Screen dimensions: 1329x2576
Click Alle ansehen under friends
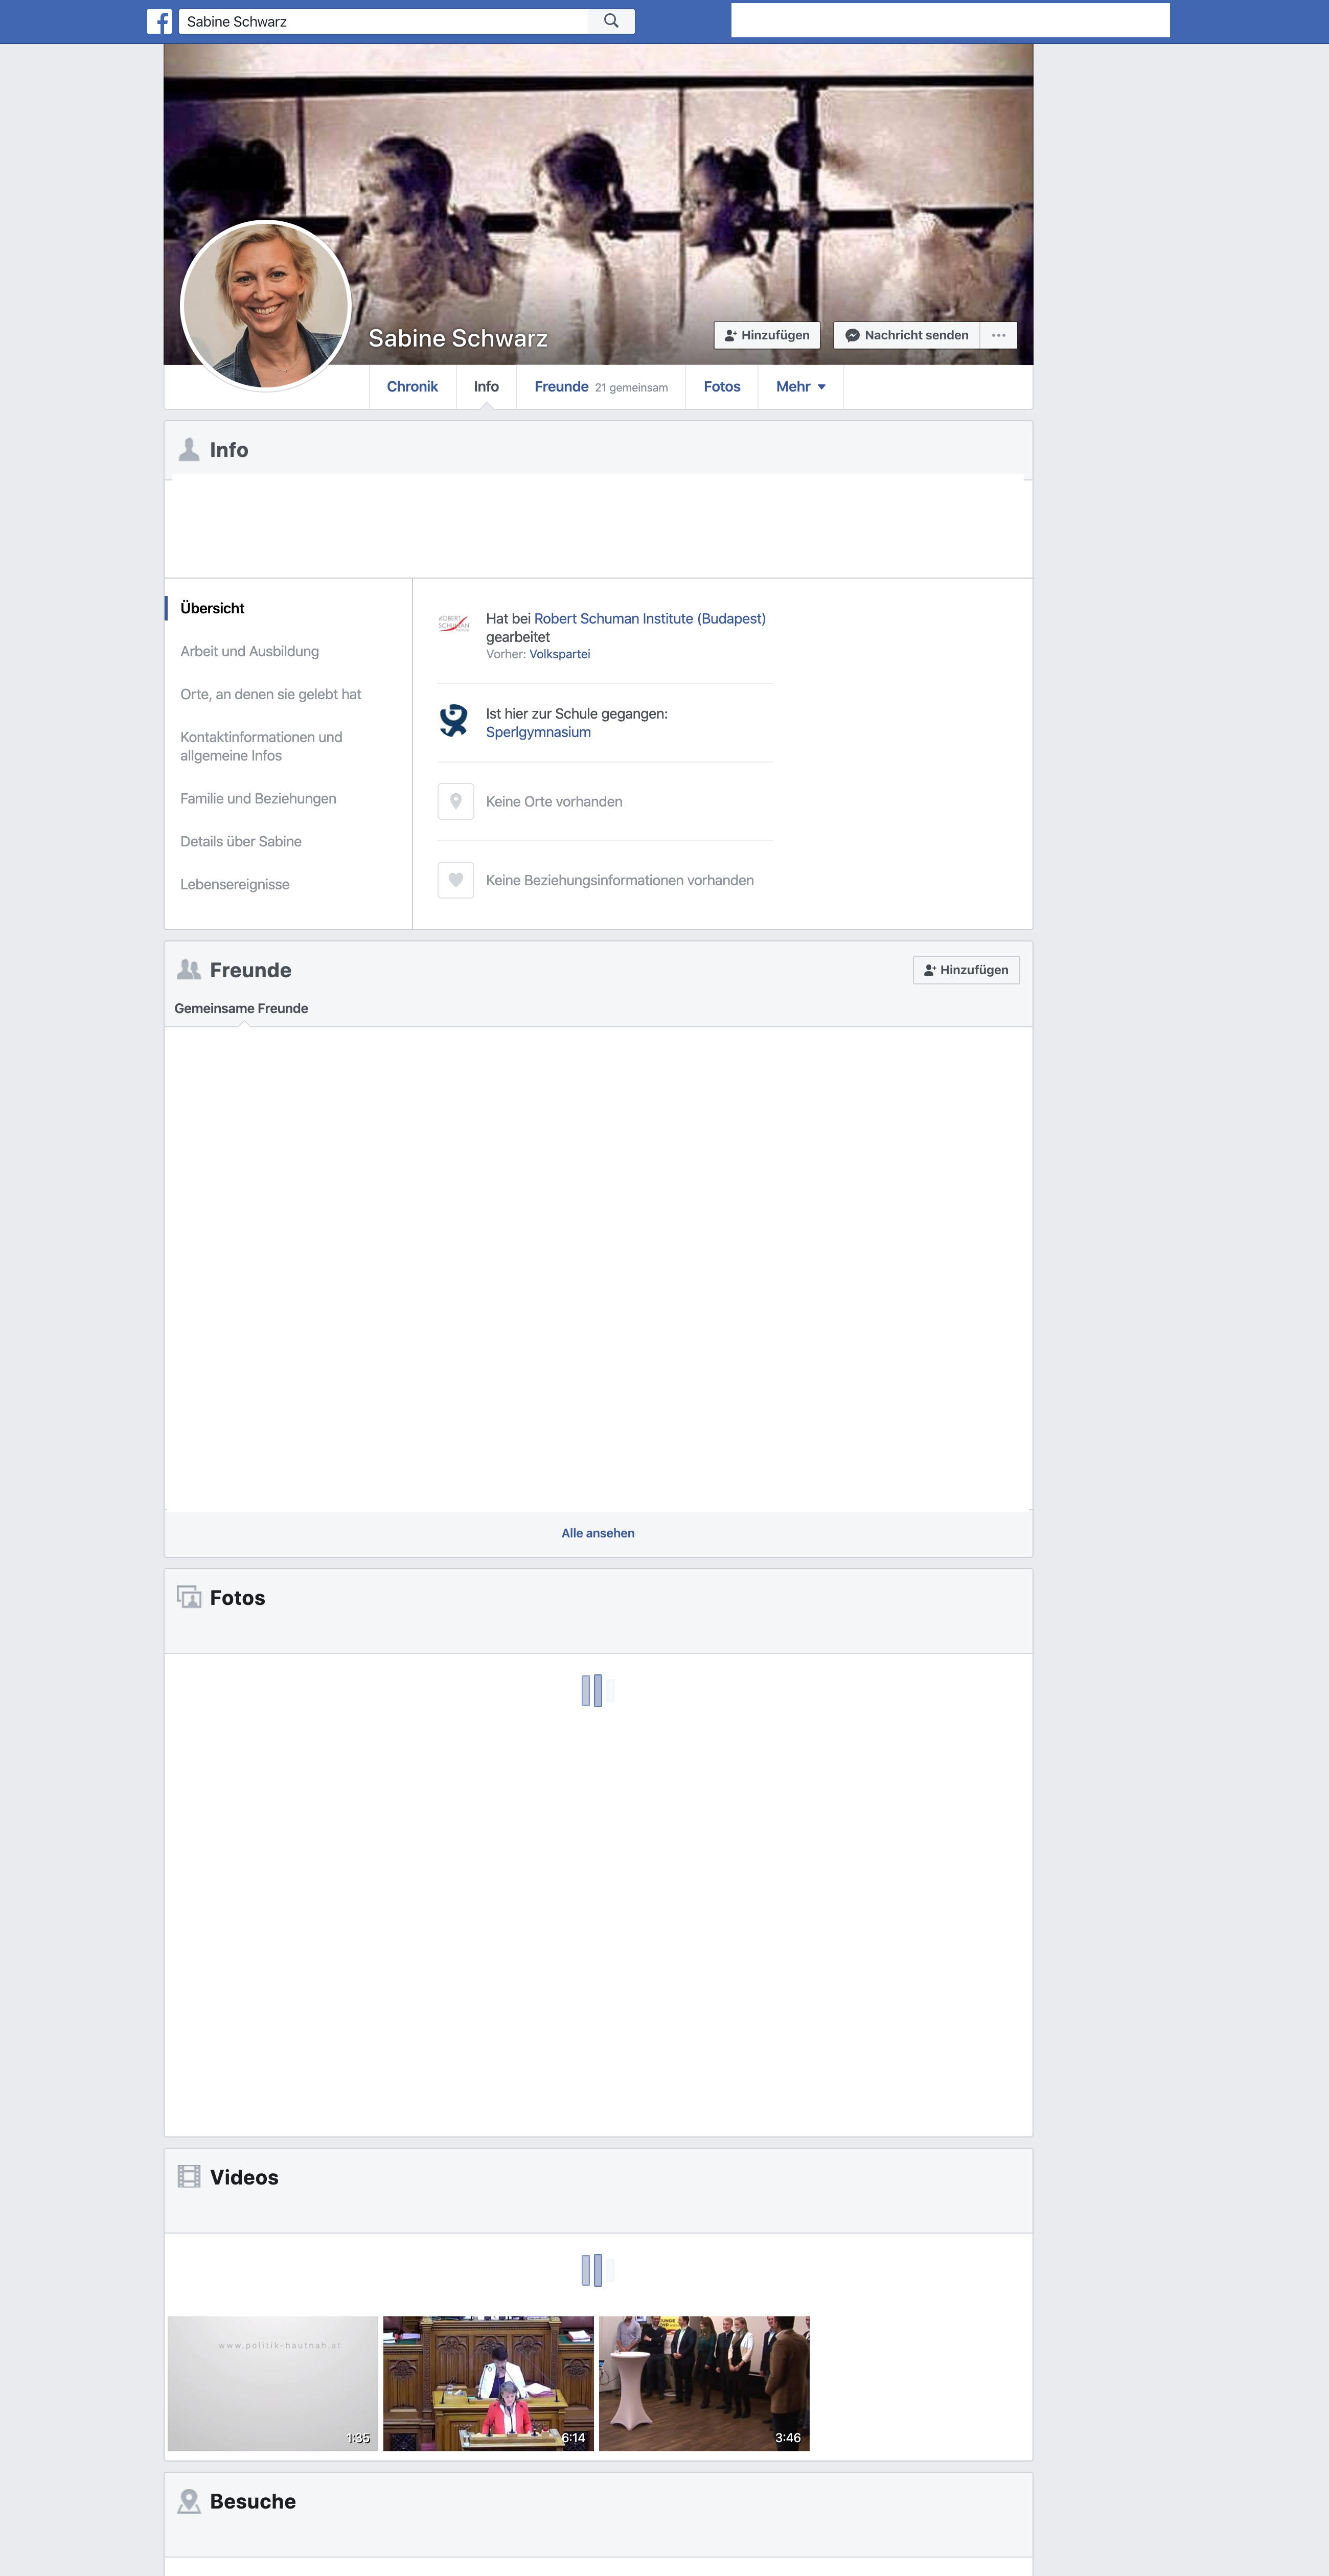598,1533
